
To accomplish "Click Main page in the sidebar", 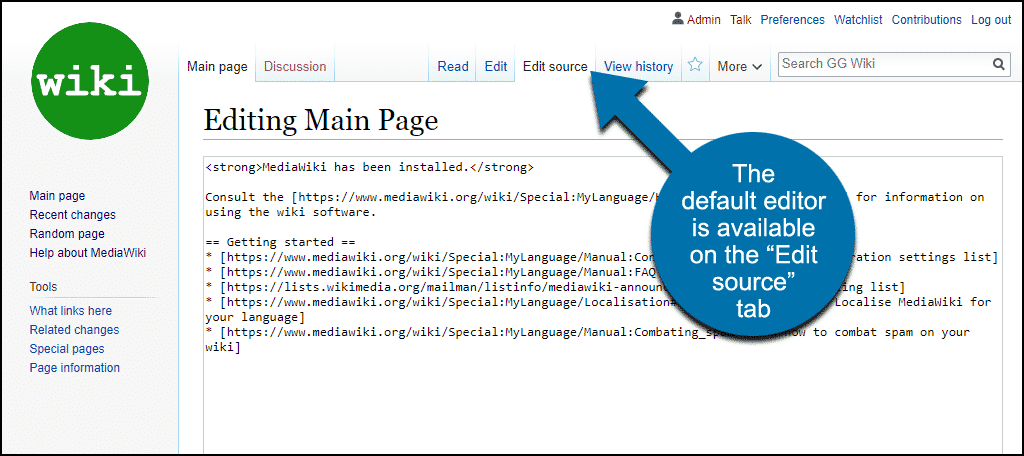I will 57,196.
